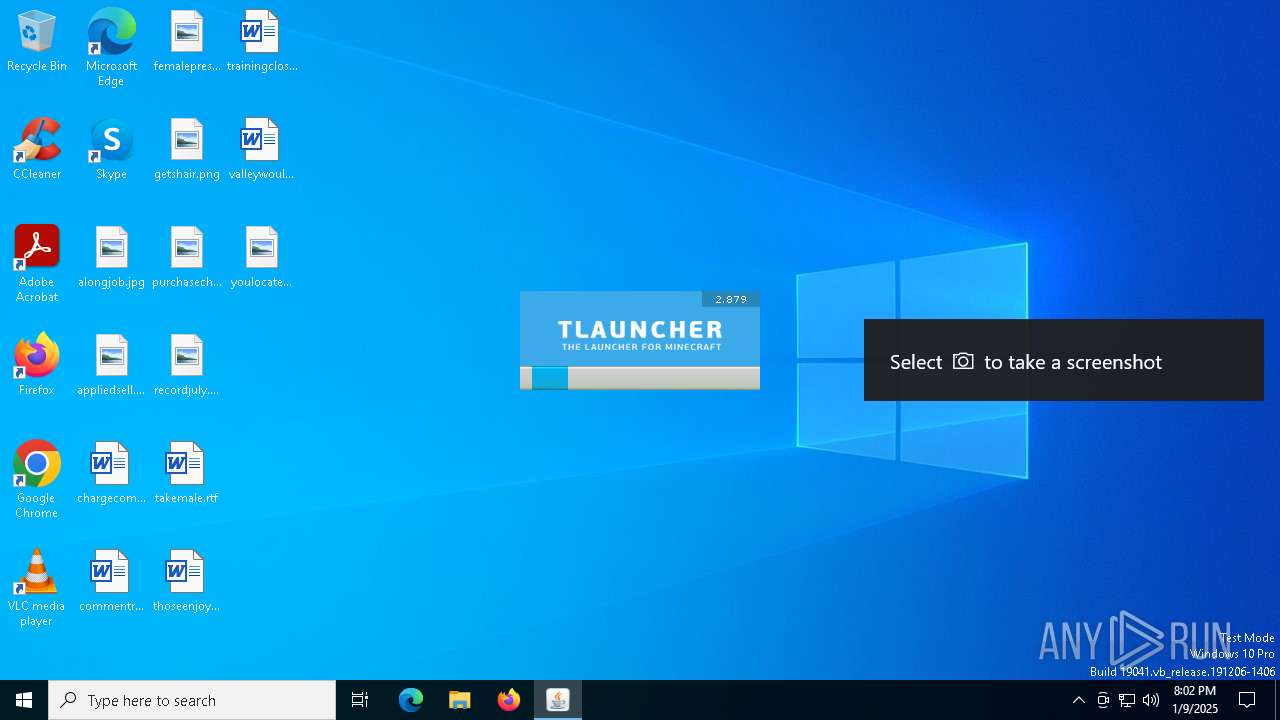Viewport: 1280px width, 720px height.
Task: Expand the hidden system tray icons
Action: click(x=1079, y=700)
